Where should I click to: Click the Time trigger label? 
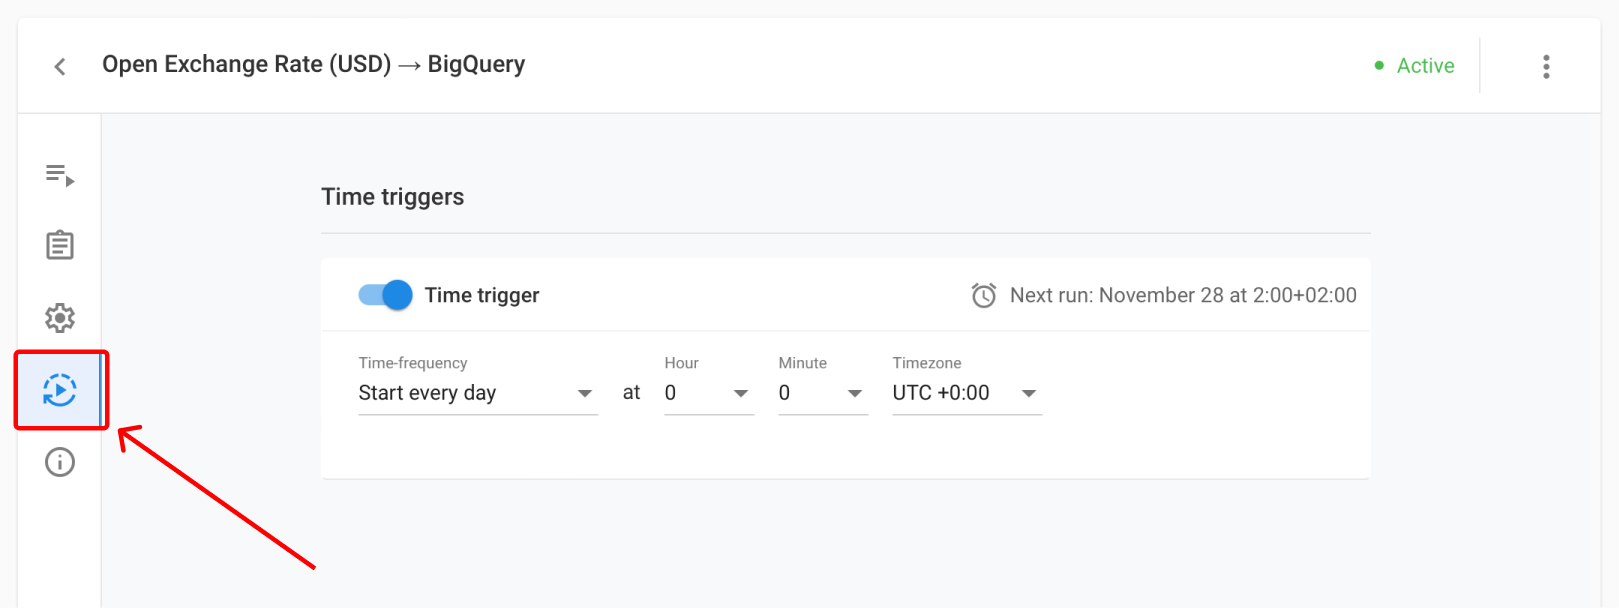pos(482,295)
